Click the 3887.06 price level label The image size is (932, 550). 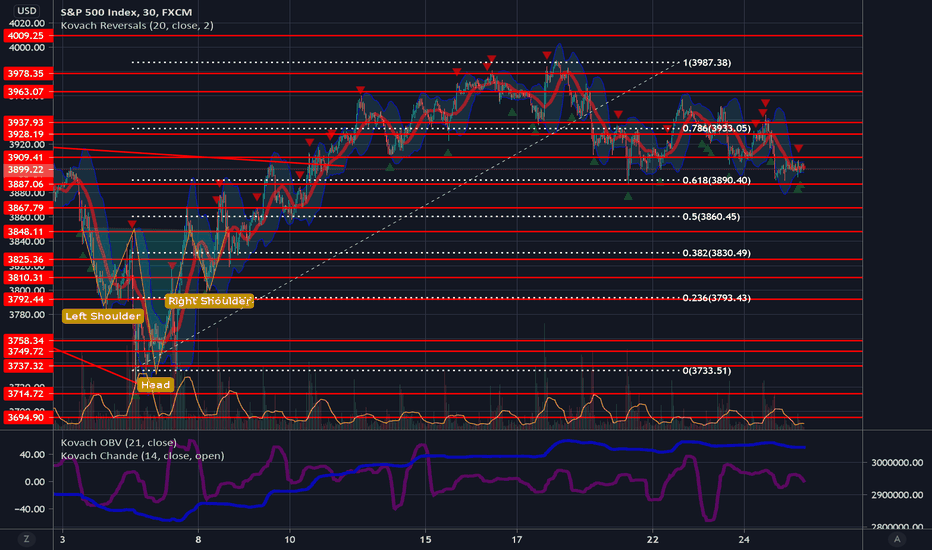tap(28, 184)
